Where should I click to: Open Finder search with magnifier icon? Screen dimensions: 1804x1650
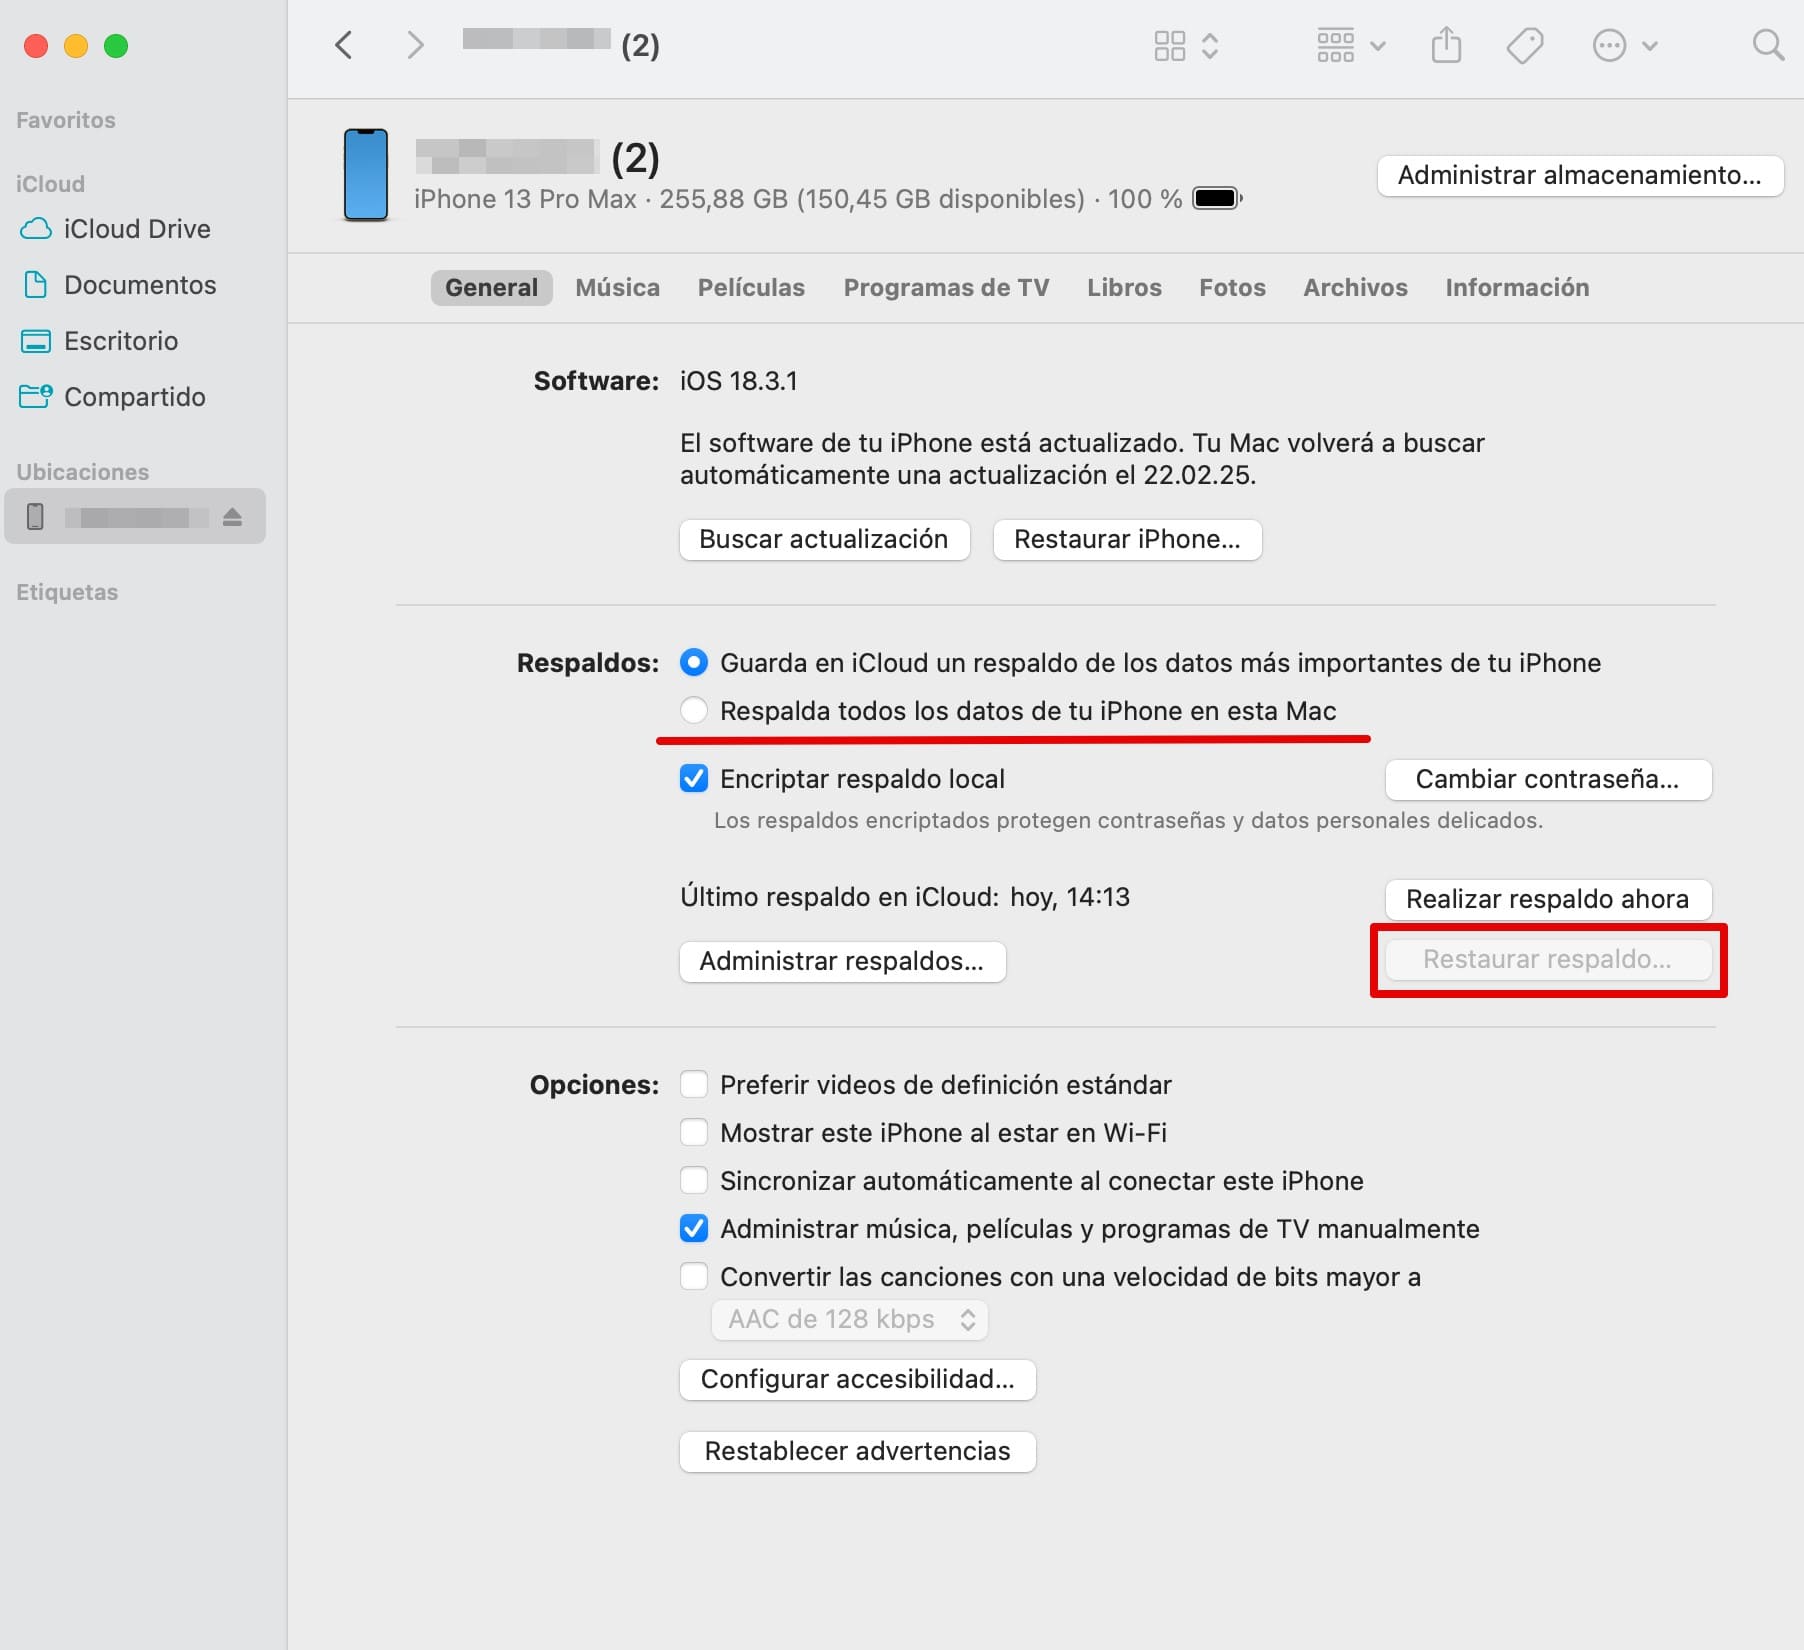point(1768,45)
